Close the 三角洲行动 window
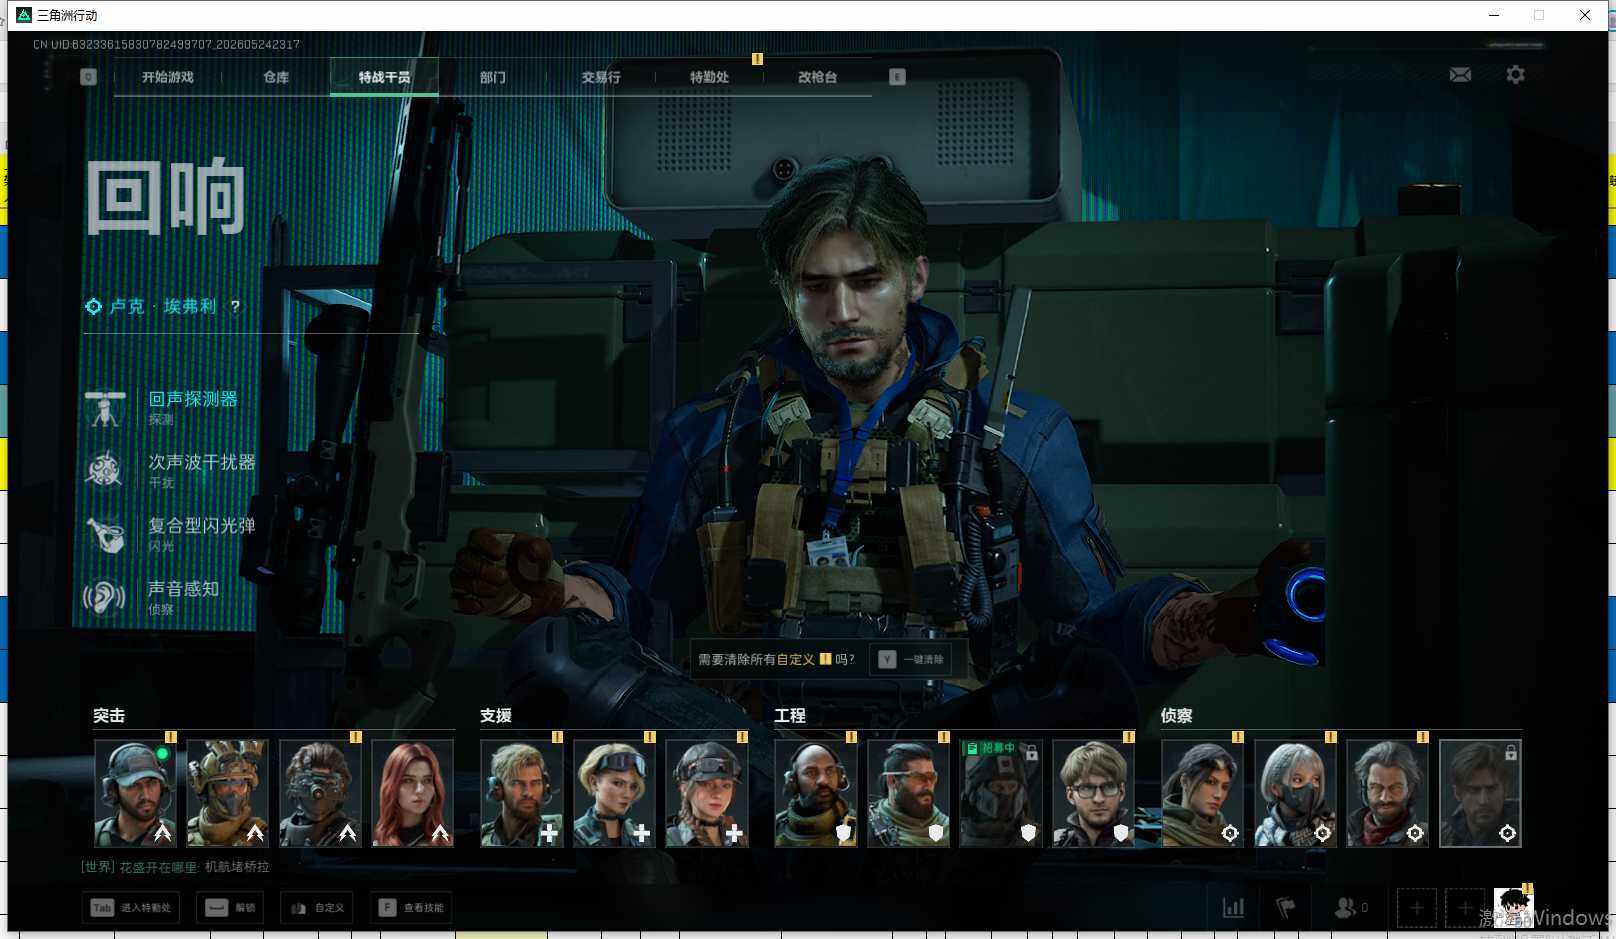This screenshot has height=939, width=1616. 1585,15
